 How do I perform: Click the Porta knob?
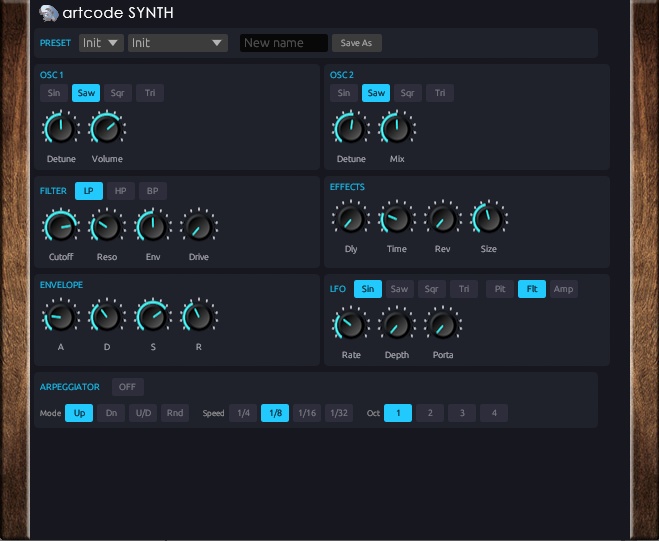point(443,325)
